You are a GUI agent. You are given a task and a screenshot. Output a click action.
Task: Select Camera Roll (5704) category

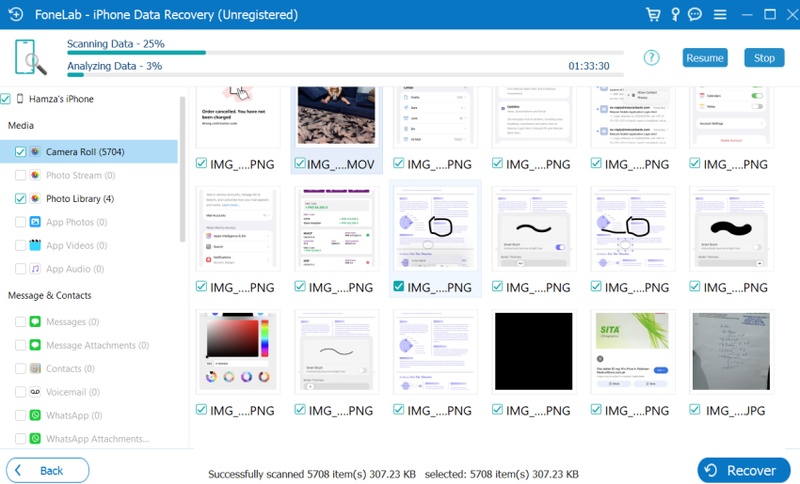[x=89, y=151]
